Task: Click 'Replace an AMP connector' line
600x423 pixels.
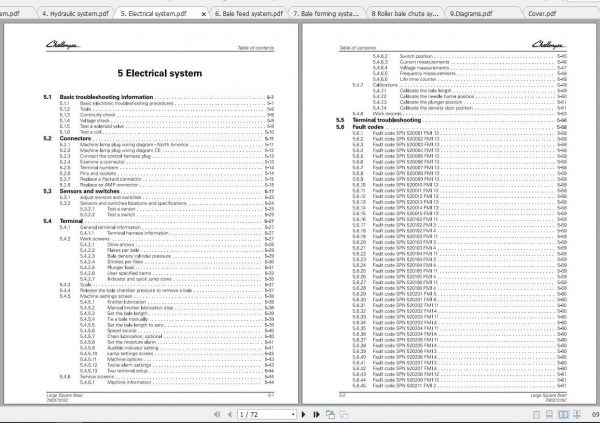Action: click(x=167, y=185)
